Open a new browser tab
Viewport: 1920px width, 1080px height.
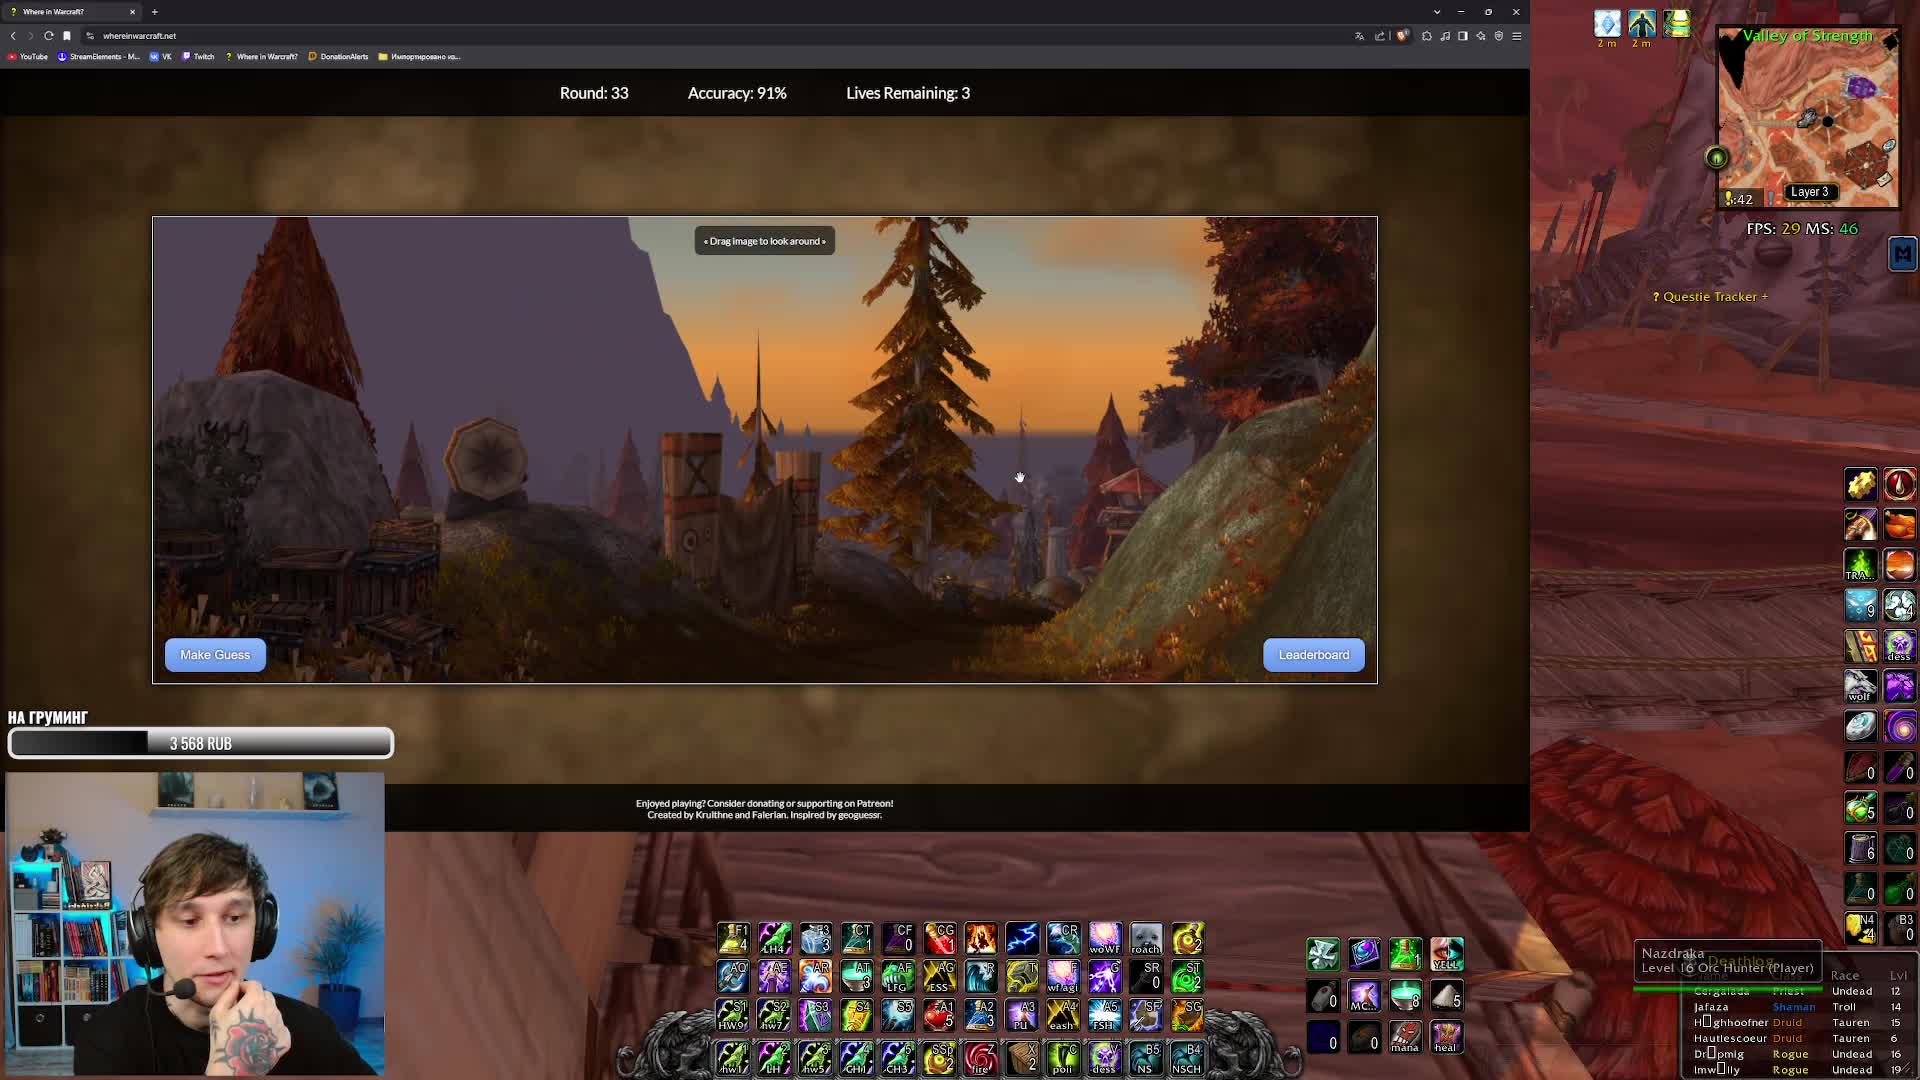[155, 12]
